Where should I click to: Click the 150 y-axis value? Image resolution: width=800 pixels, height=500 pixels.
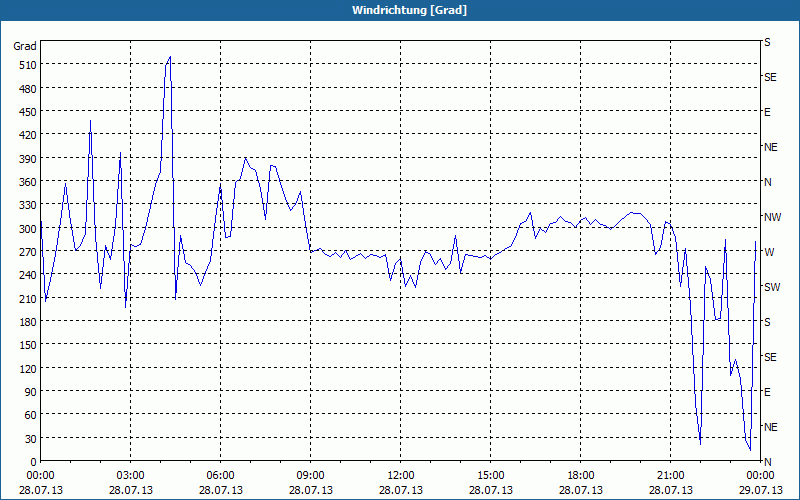(x=28, y=345)
